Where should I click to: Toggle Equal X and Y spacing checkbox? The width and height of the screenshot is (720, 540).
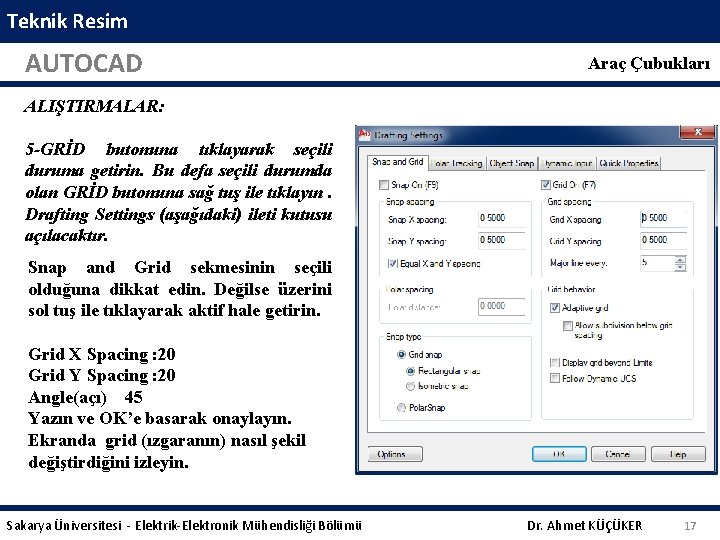tap(393, 264)
